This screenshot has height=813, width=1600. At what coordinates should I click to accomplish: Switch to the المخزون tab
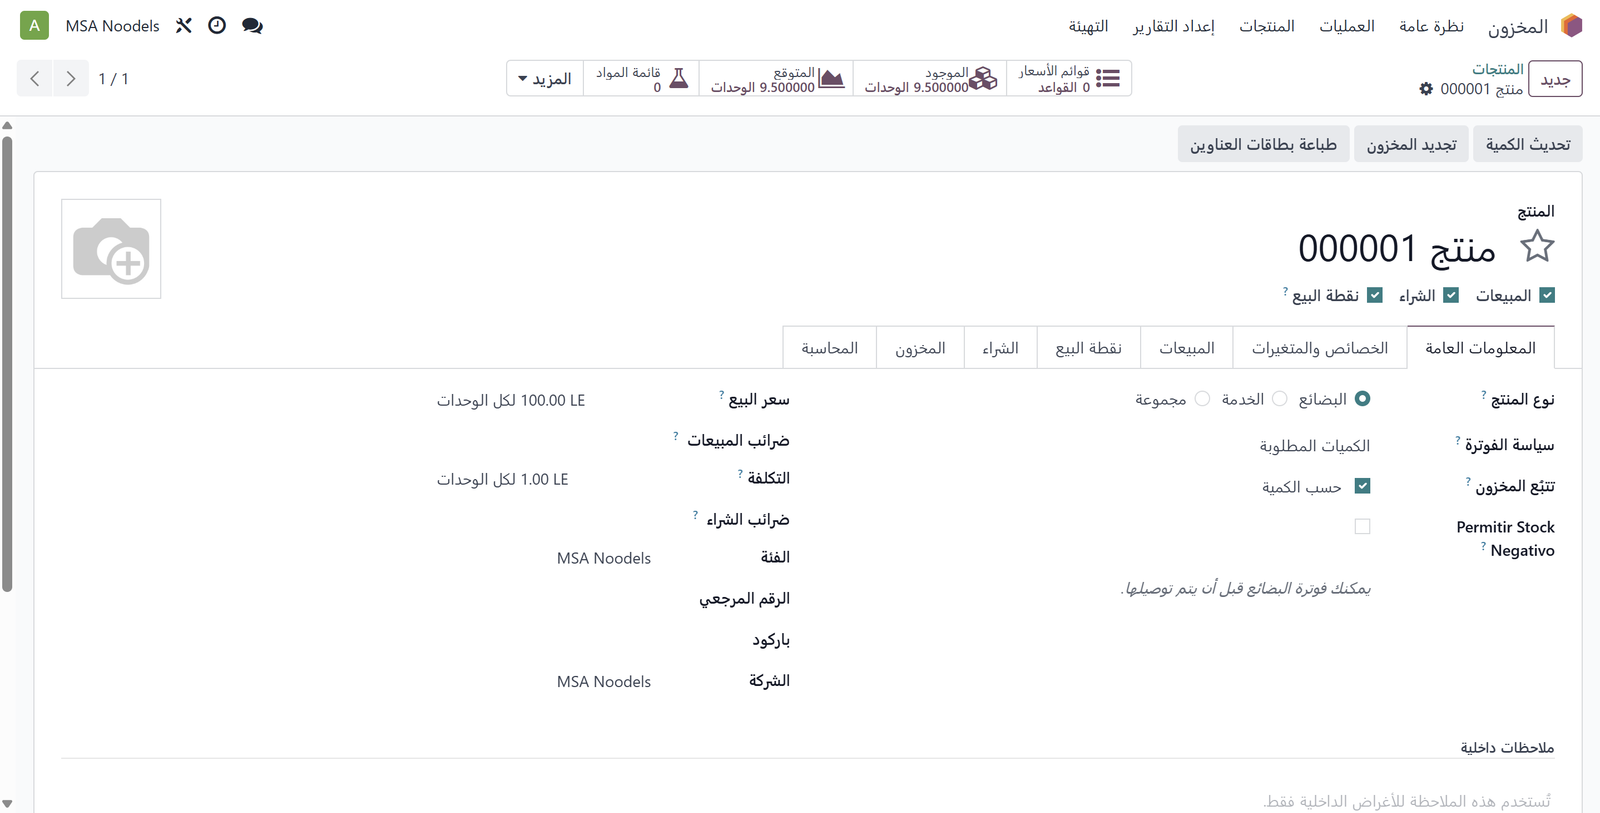tap(920, 348)
